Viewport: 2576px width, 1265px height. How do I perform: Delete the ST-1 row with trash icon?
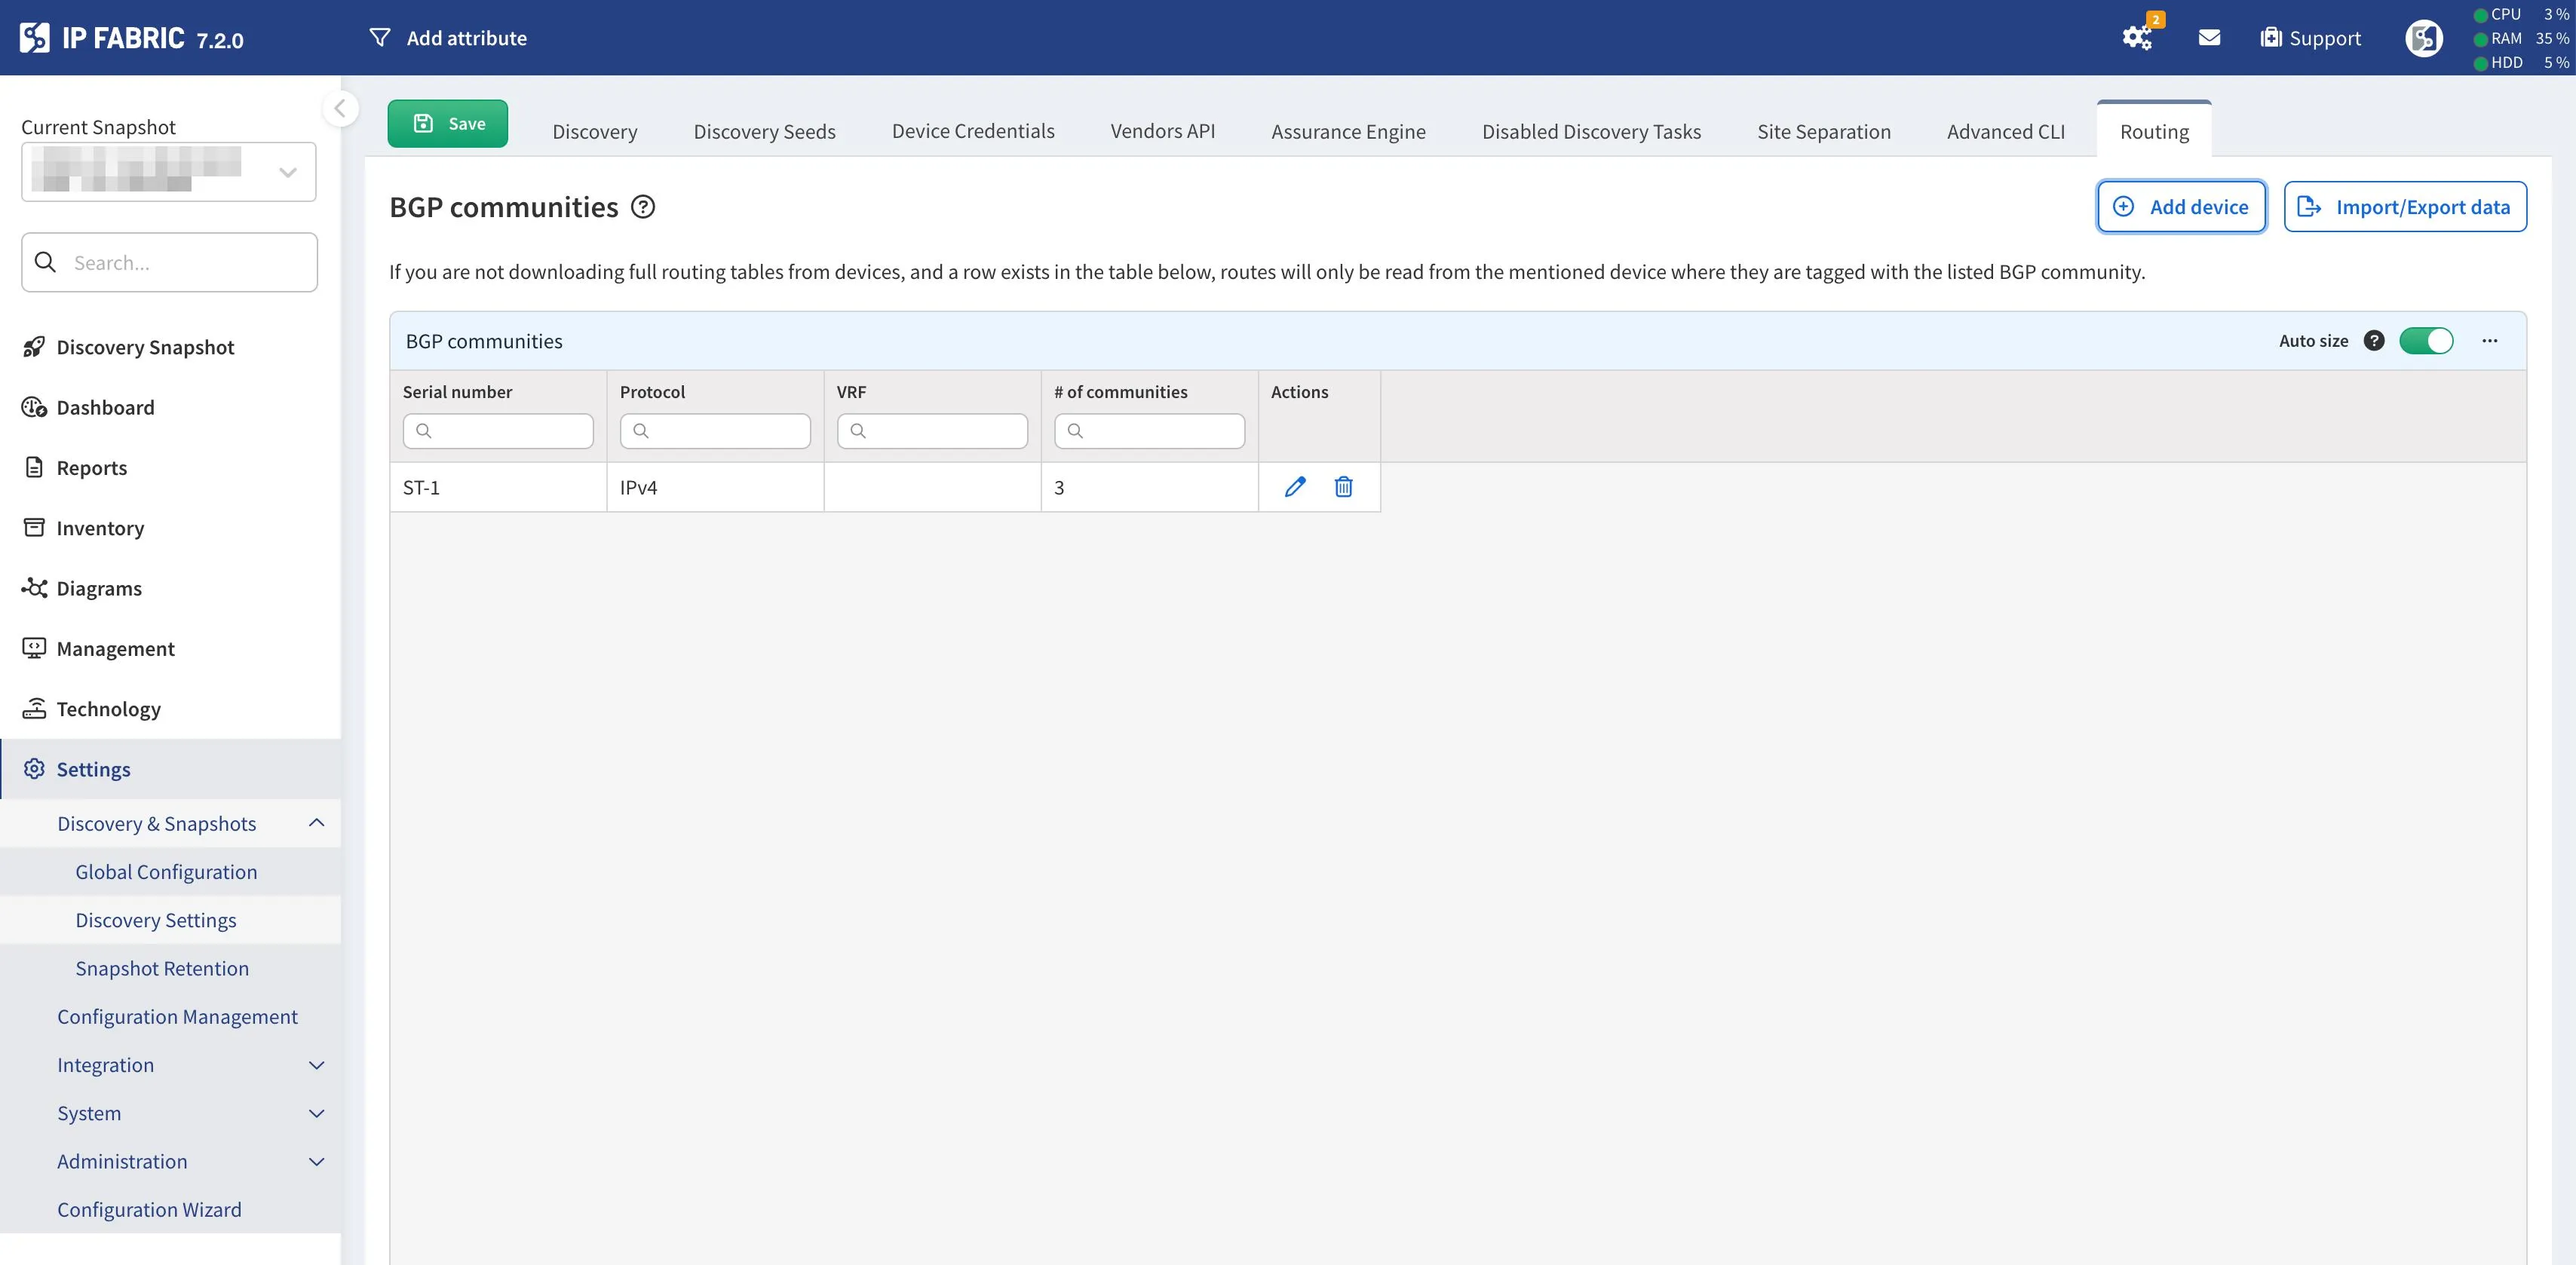(x=1343, y=487)
